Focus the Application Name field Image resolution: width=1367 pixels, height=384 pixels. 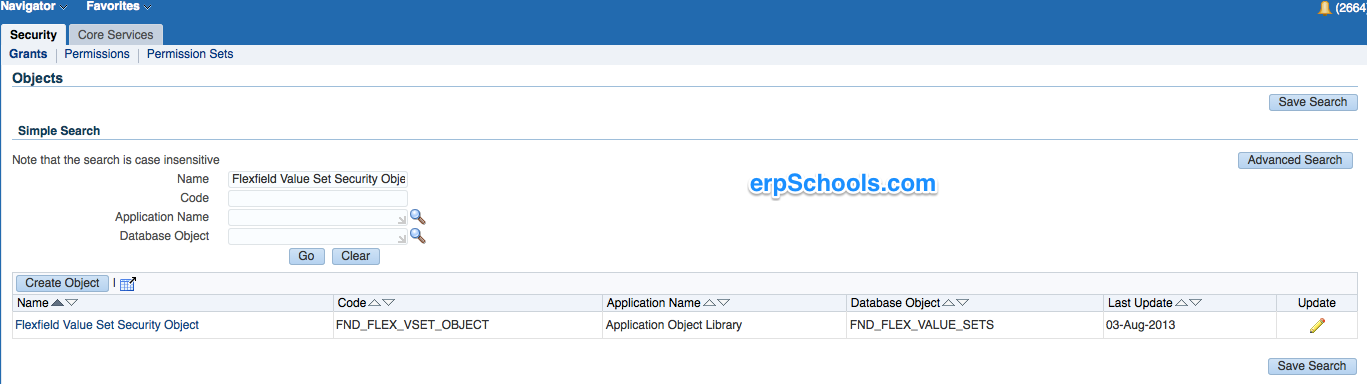coord(318,217)
